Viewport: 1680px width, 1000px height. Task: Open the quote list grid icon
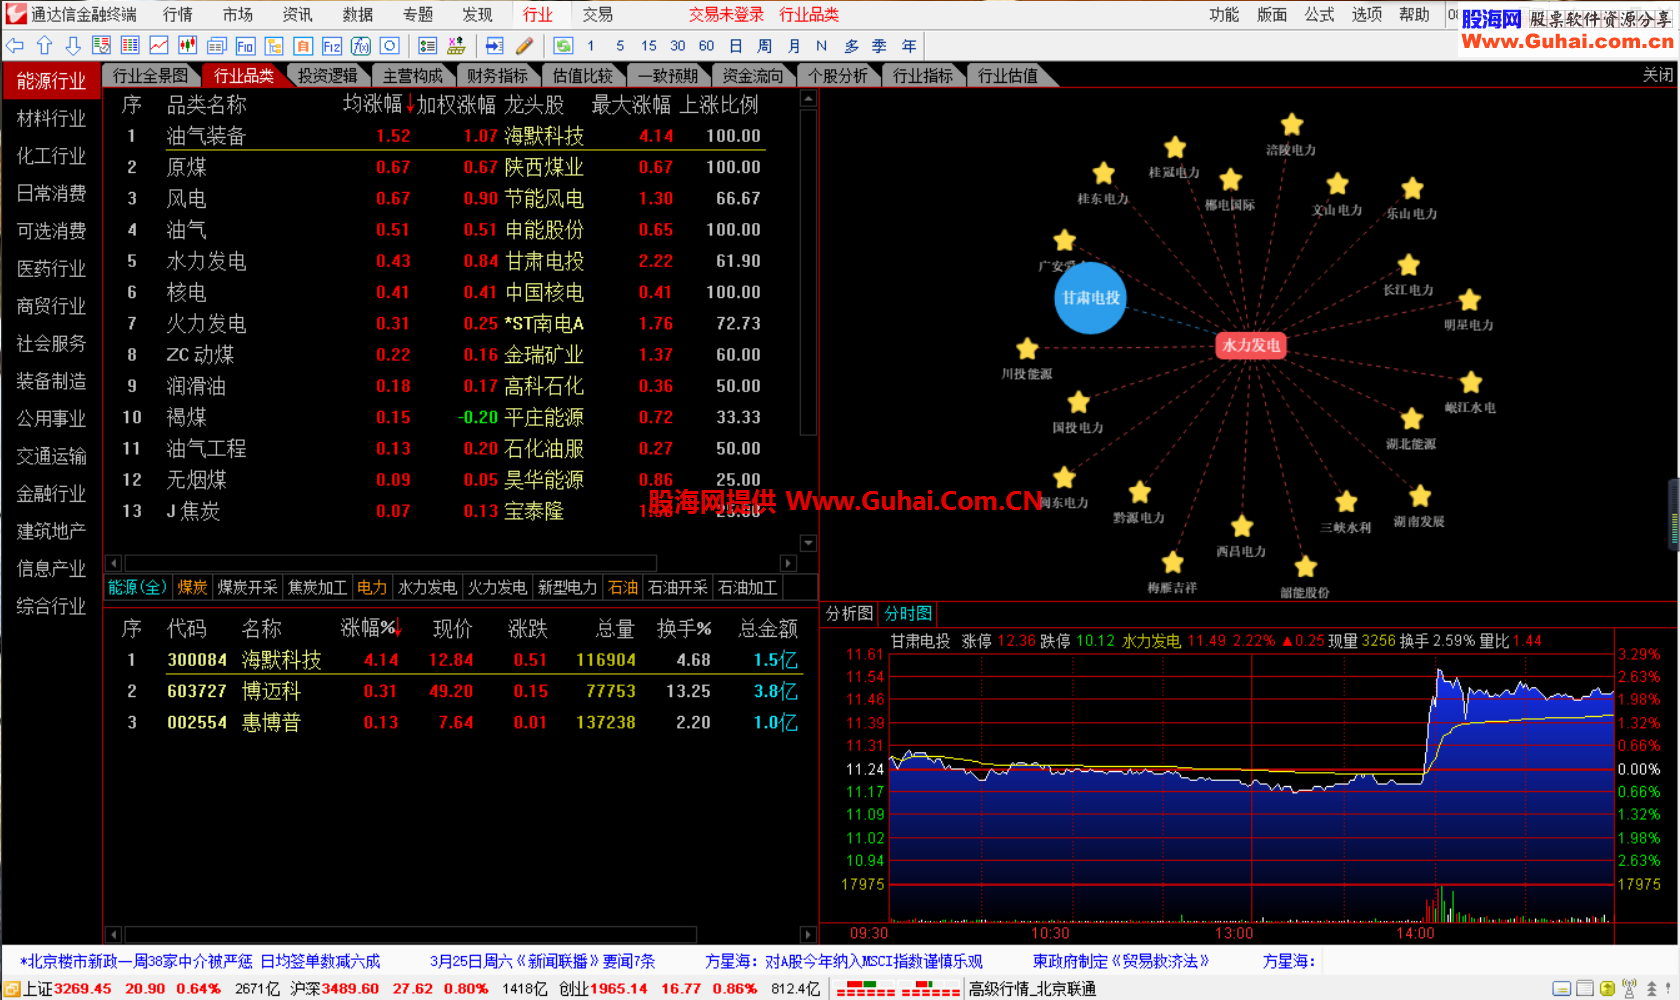click(130, 46)
